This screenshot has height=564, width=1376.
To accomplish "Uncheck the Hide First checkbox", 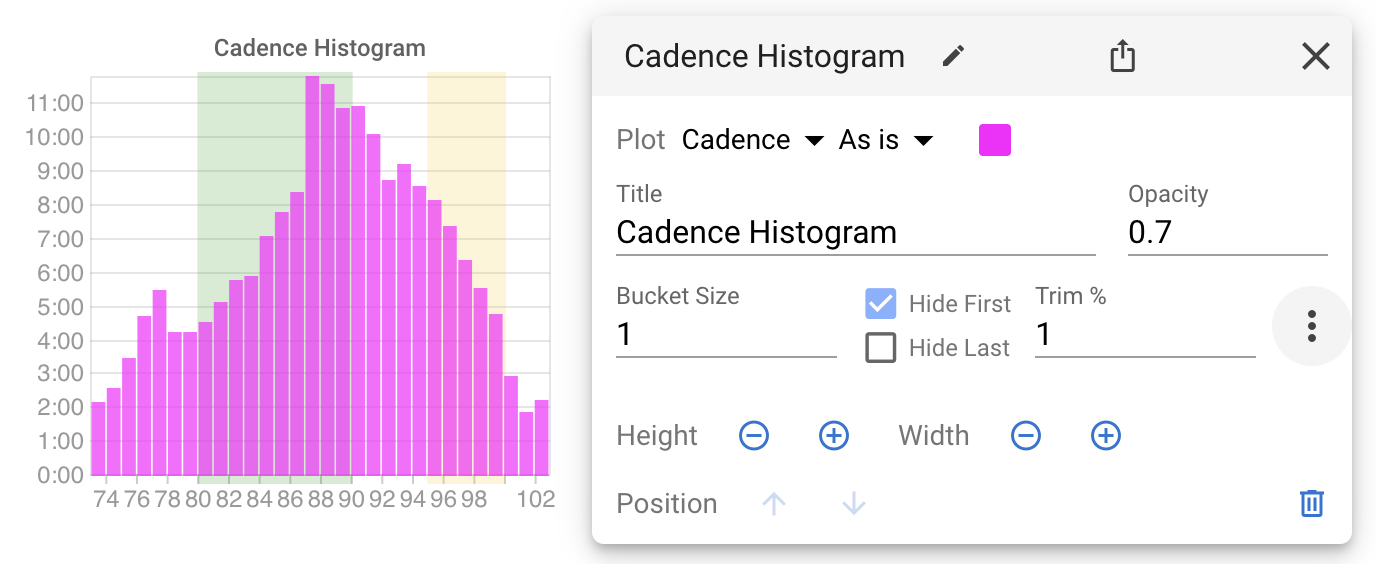I will pos(880,304).
